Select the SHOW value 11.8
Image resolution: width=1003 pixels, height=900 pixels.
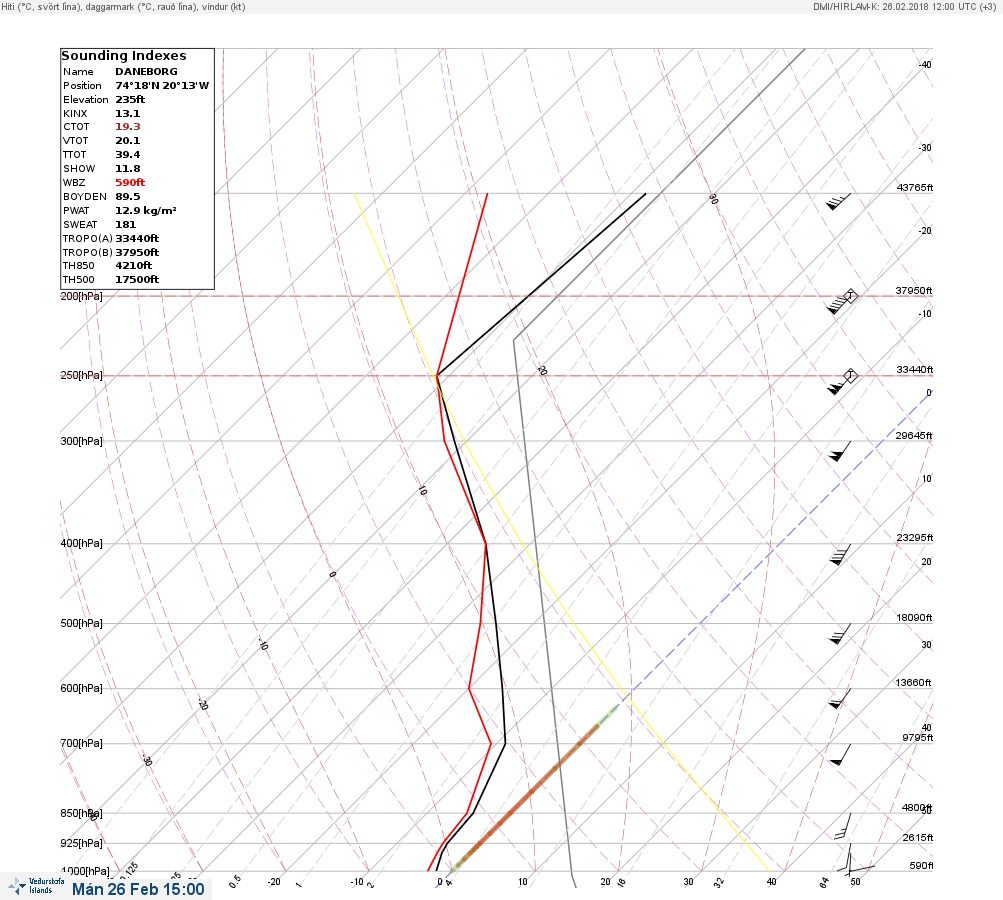(127, 169)
